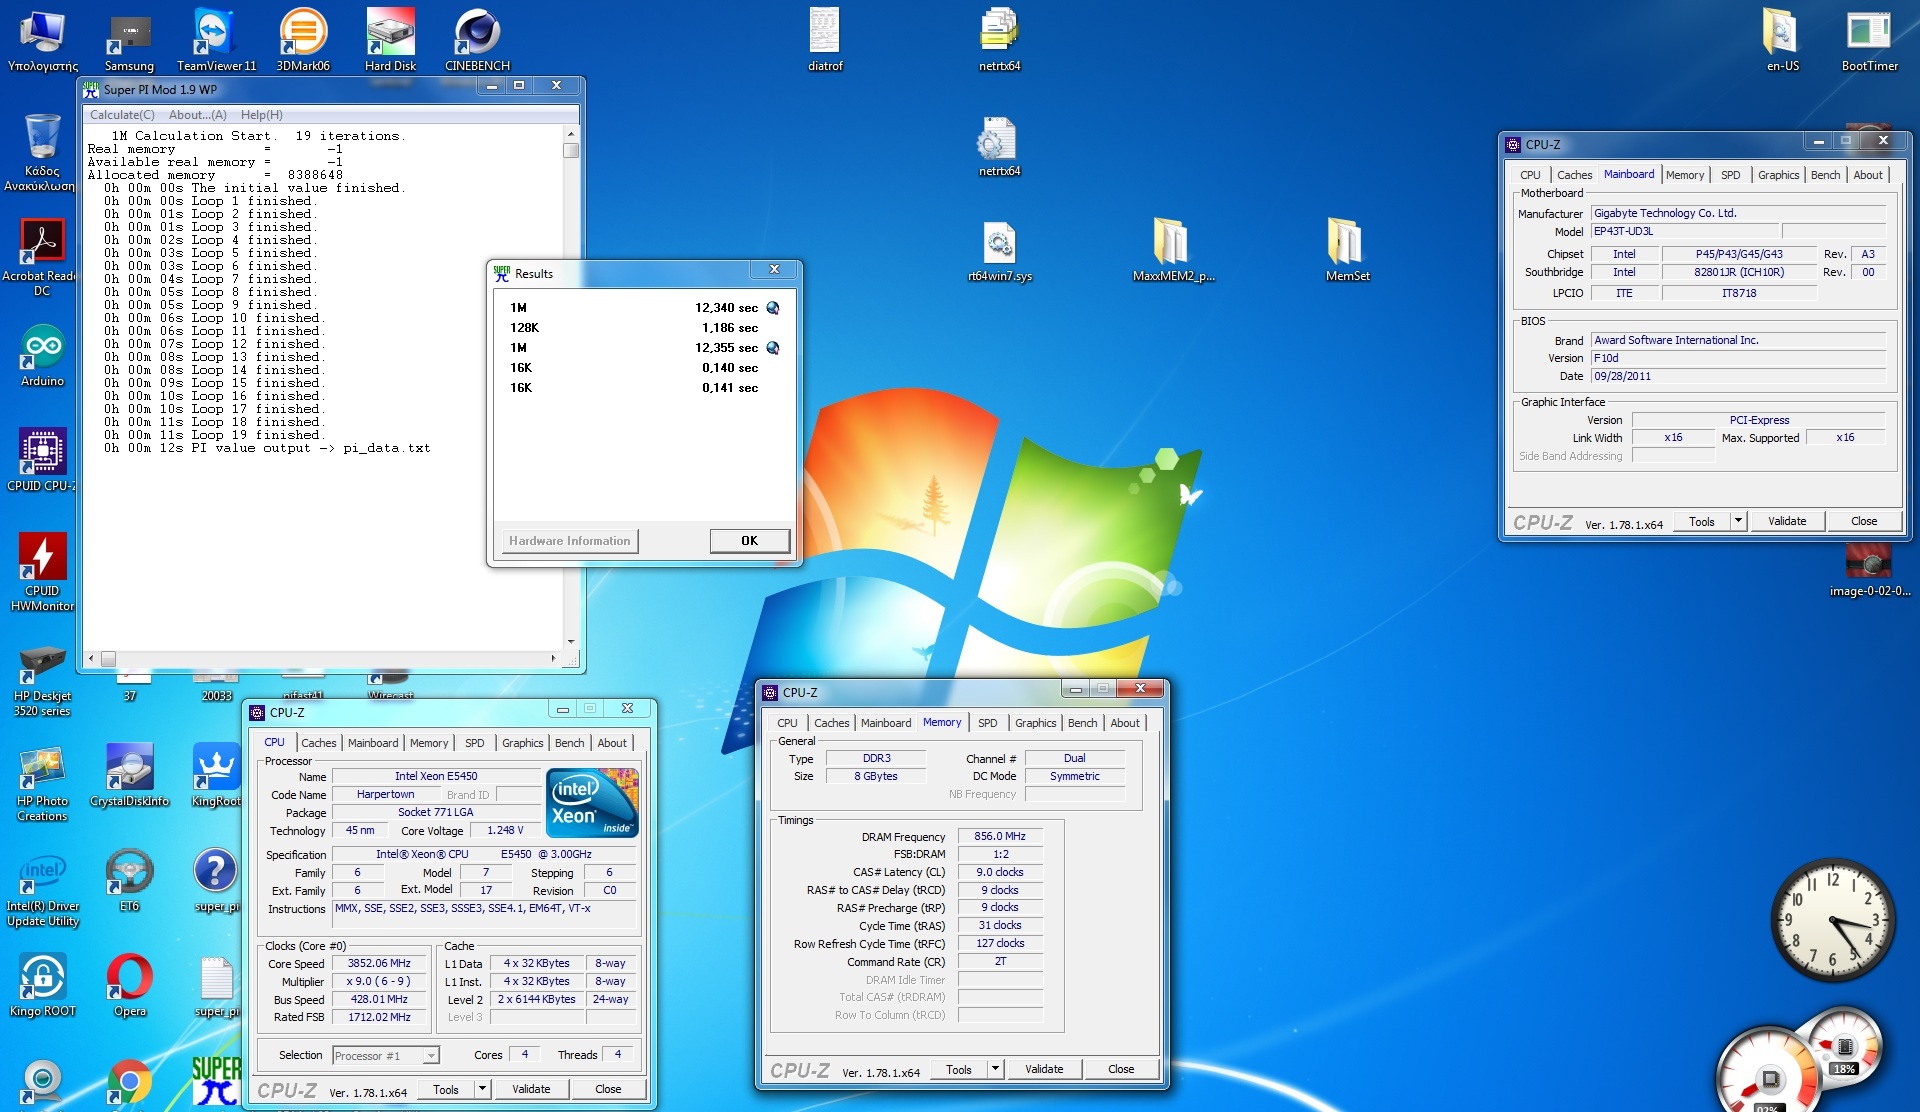Click the globe icon next to 12,355 sec result

772,348
